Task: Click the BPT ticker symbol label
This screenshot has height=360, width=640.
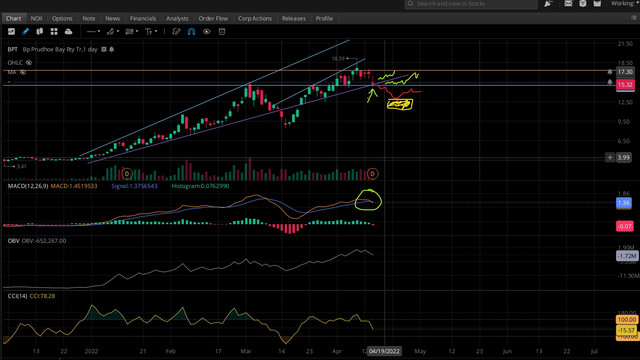Action: [x=13, y=49]
